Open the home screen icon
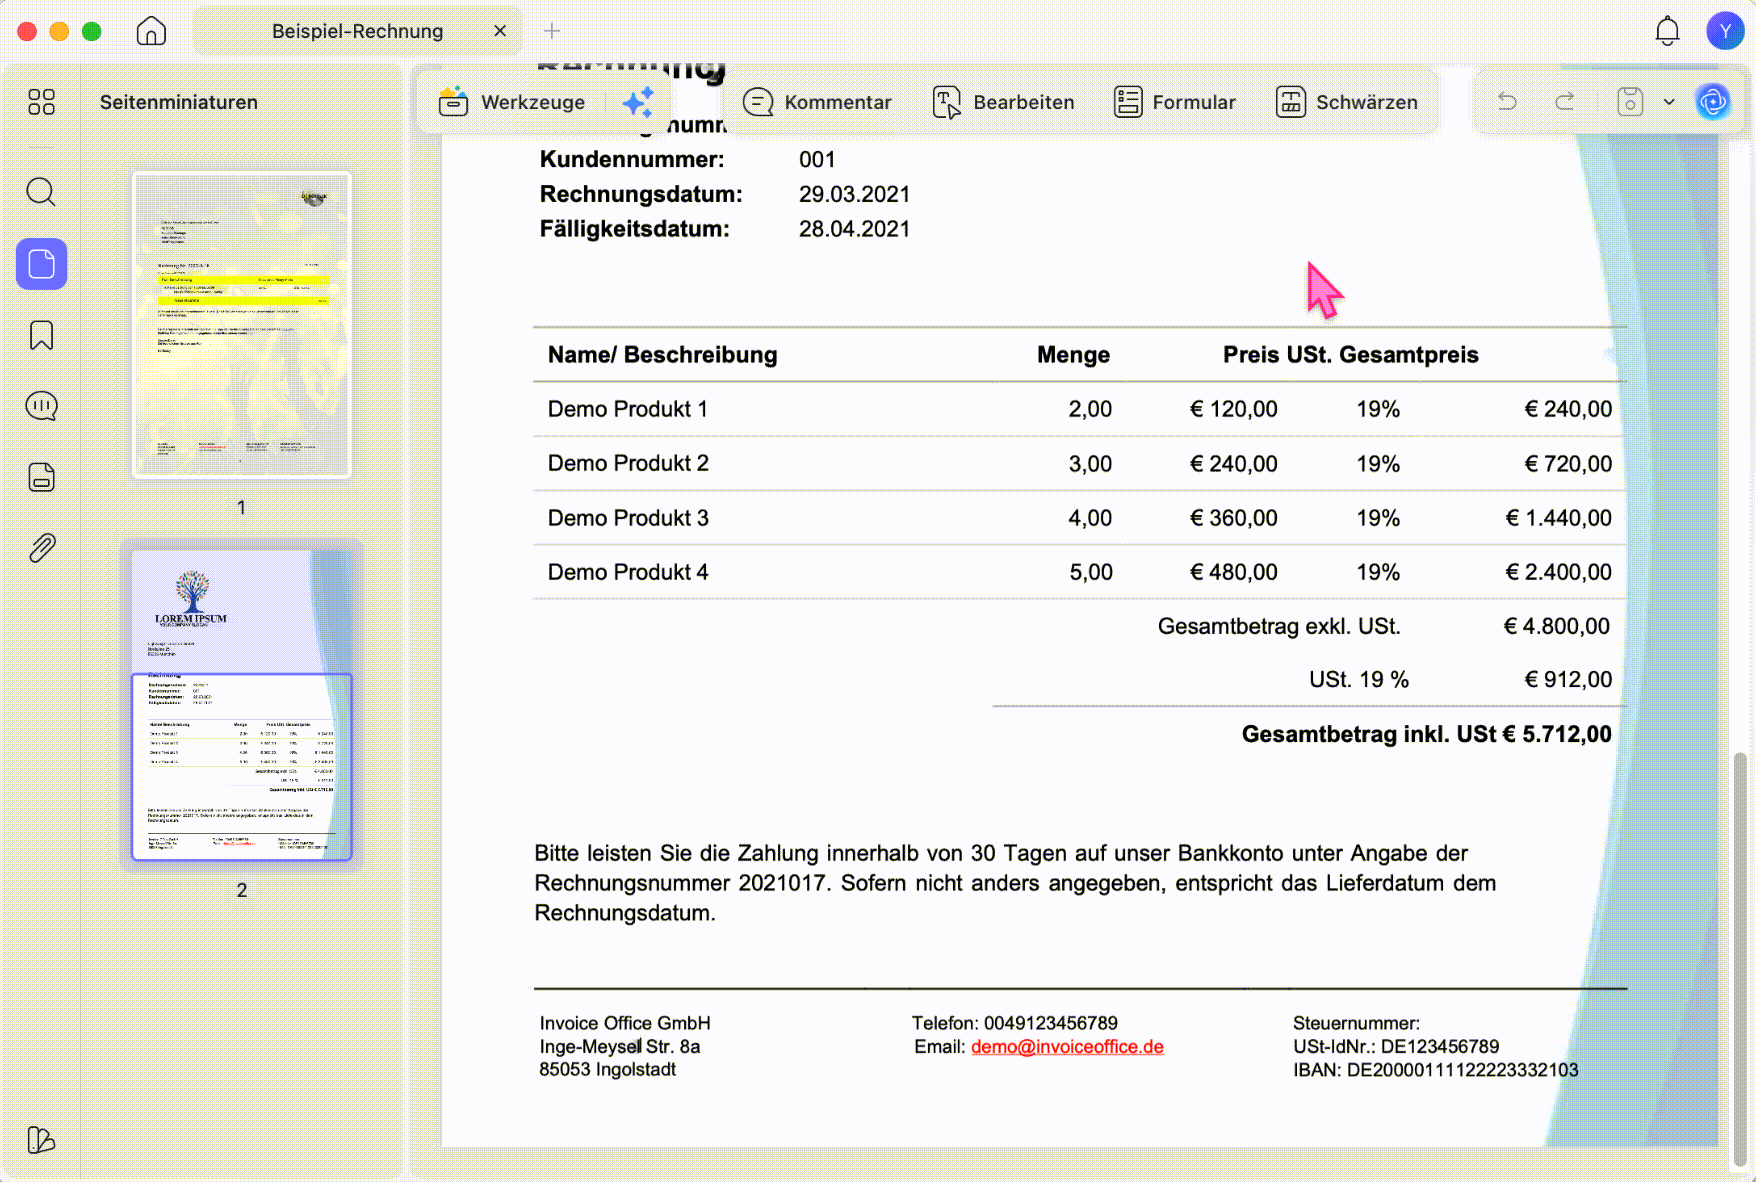The width and height of the screenshot is (1756, 1182). pyautogui.click(x=151, y=31)
